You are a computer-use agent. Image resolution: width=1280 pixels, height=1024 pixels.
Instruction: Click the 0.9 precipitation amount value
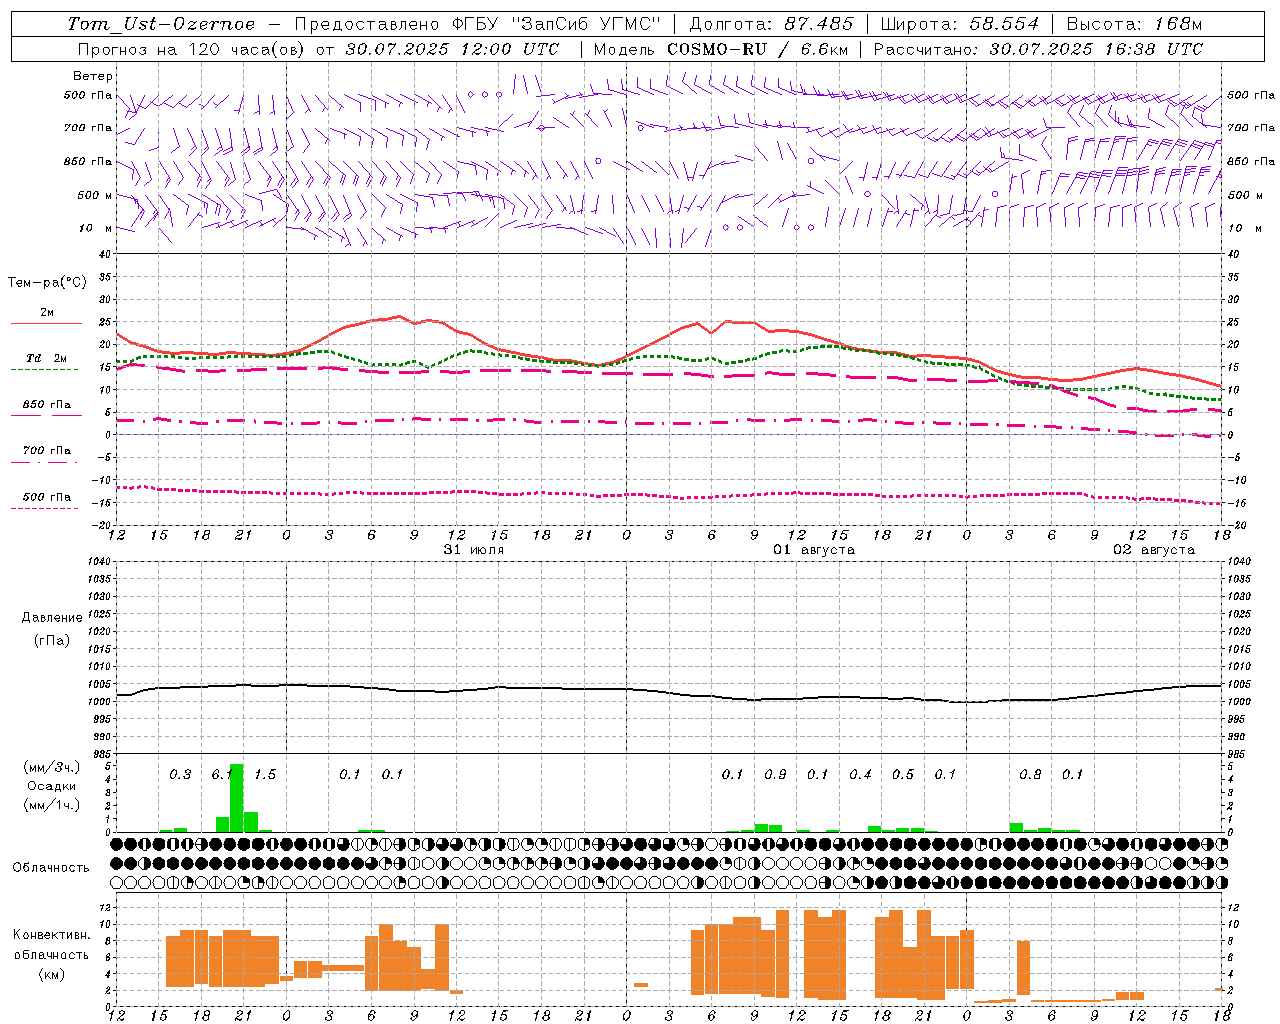(775, 775)
